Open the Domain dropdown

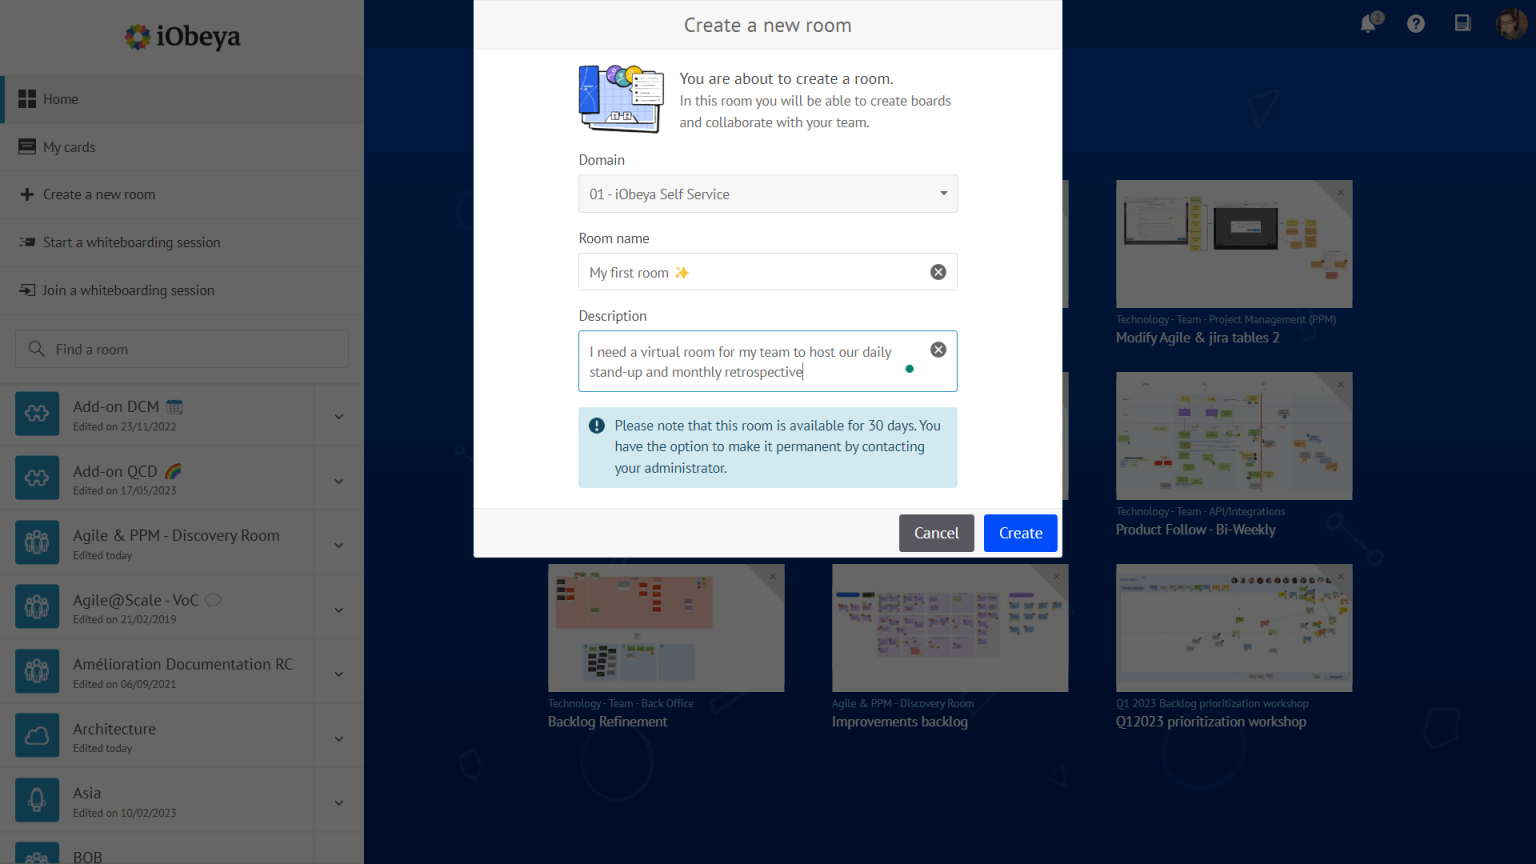[x=767, y=194]
